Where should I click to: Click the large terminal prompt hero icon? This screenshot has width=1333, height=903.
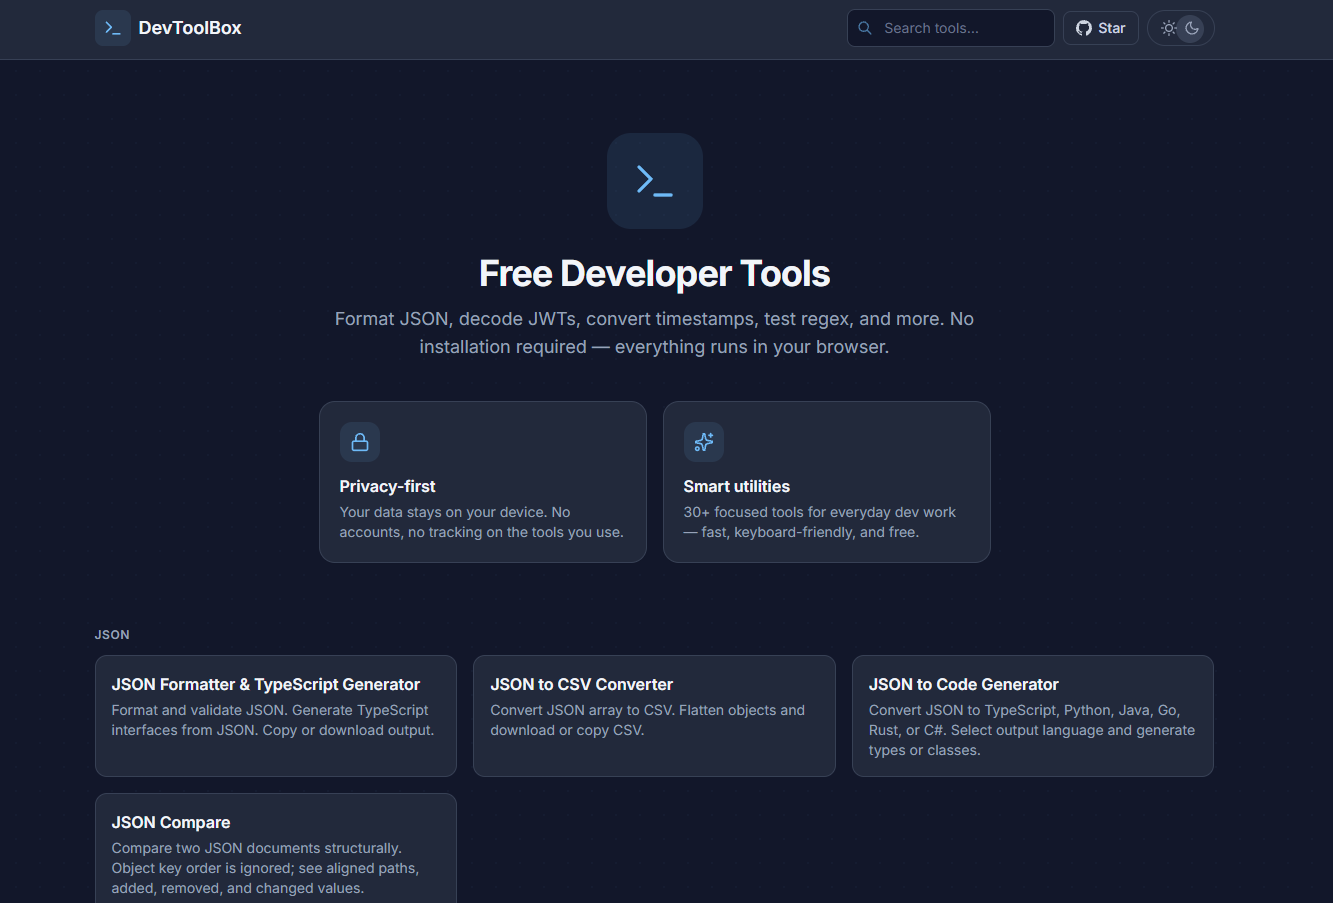[x=655, y=181]
